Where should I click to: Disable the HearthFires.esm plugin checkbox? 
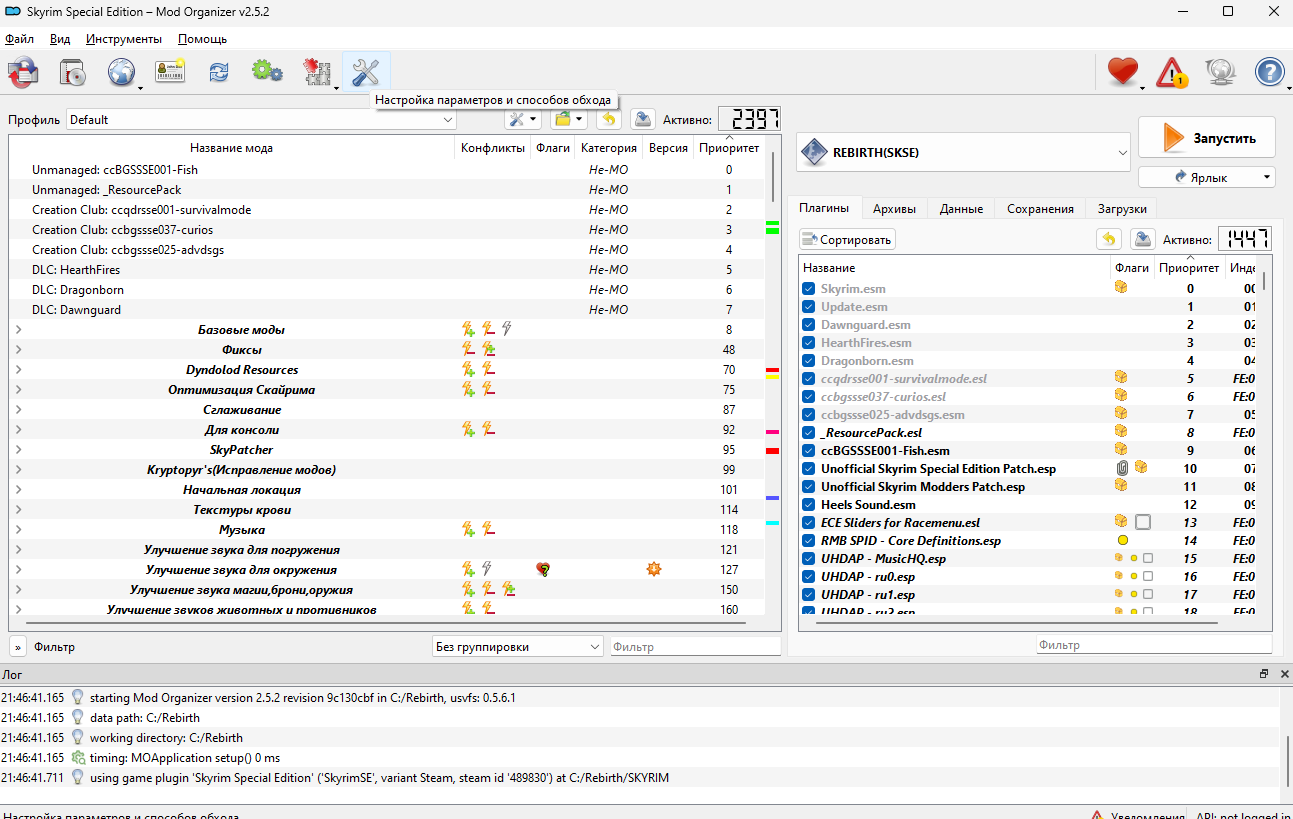(809, 342)
